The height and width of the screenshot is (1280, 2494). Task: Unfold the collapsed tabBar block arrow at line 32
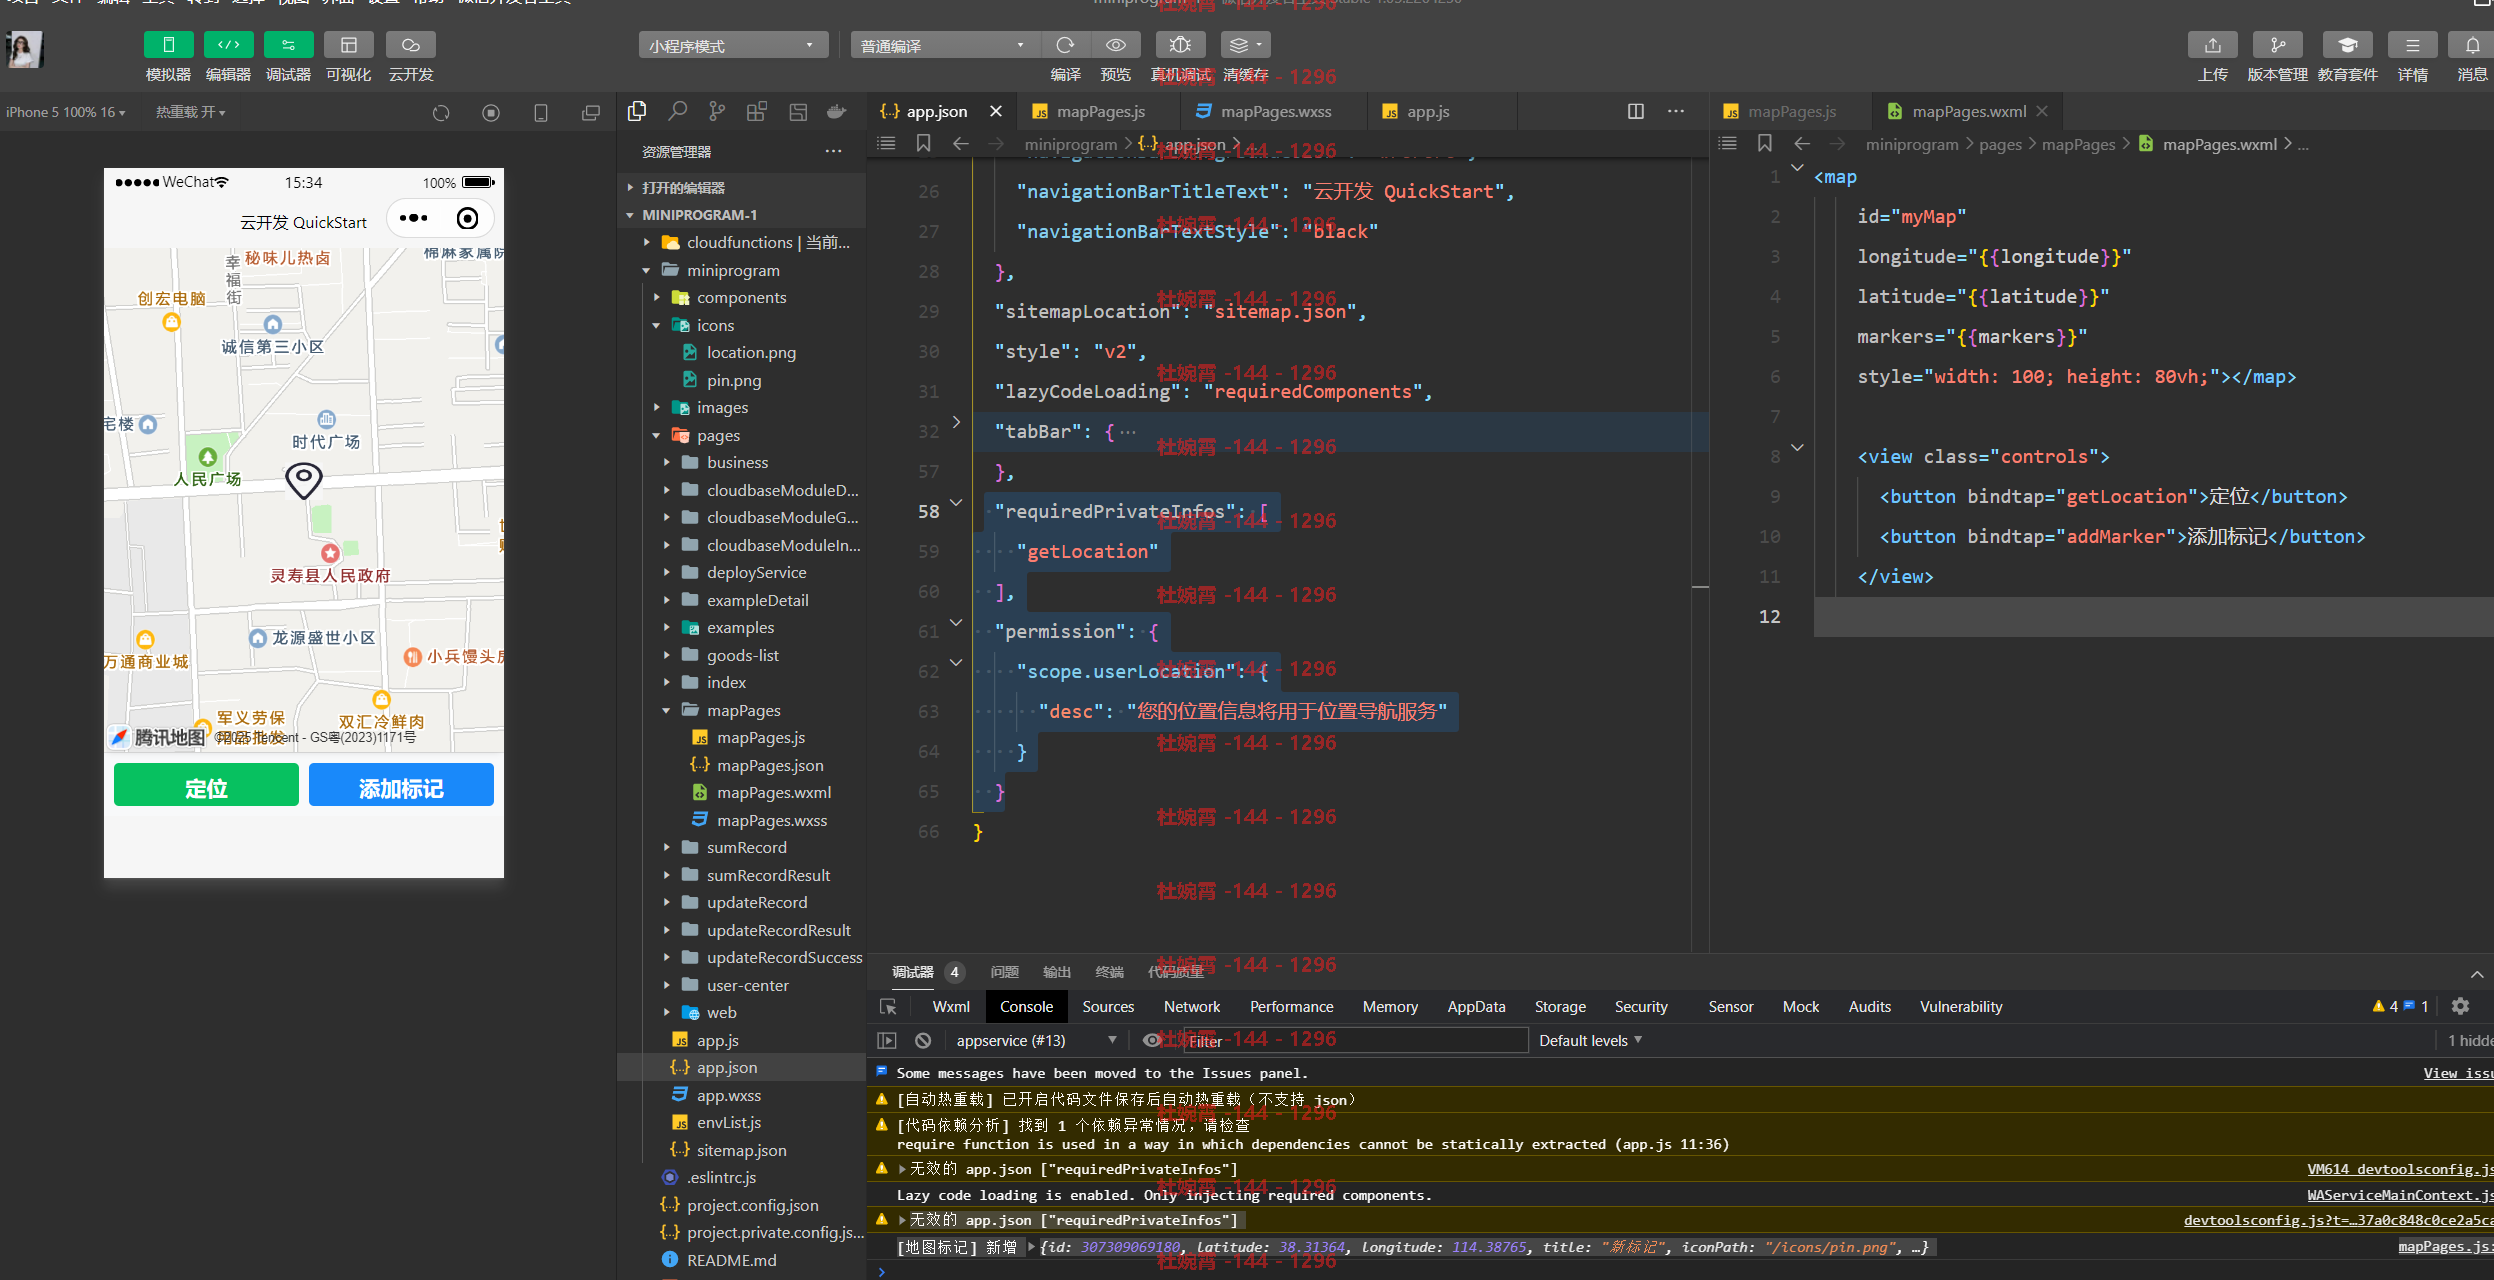(956, 422)
